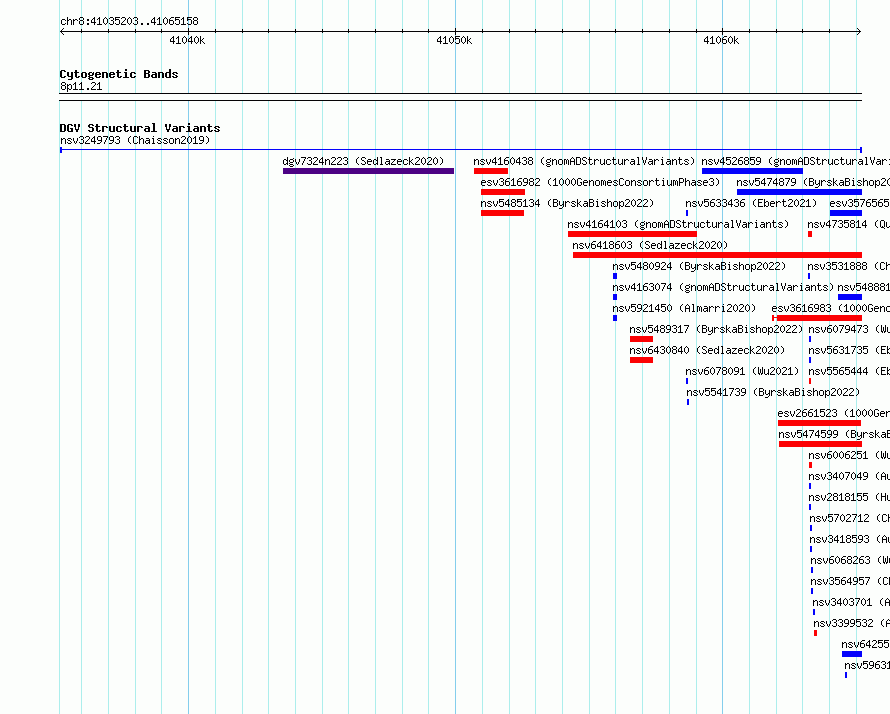Click nsv5485134 (ByrskaBishop2022) label
890x714 pixels.
point(567,203)
